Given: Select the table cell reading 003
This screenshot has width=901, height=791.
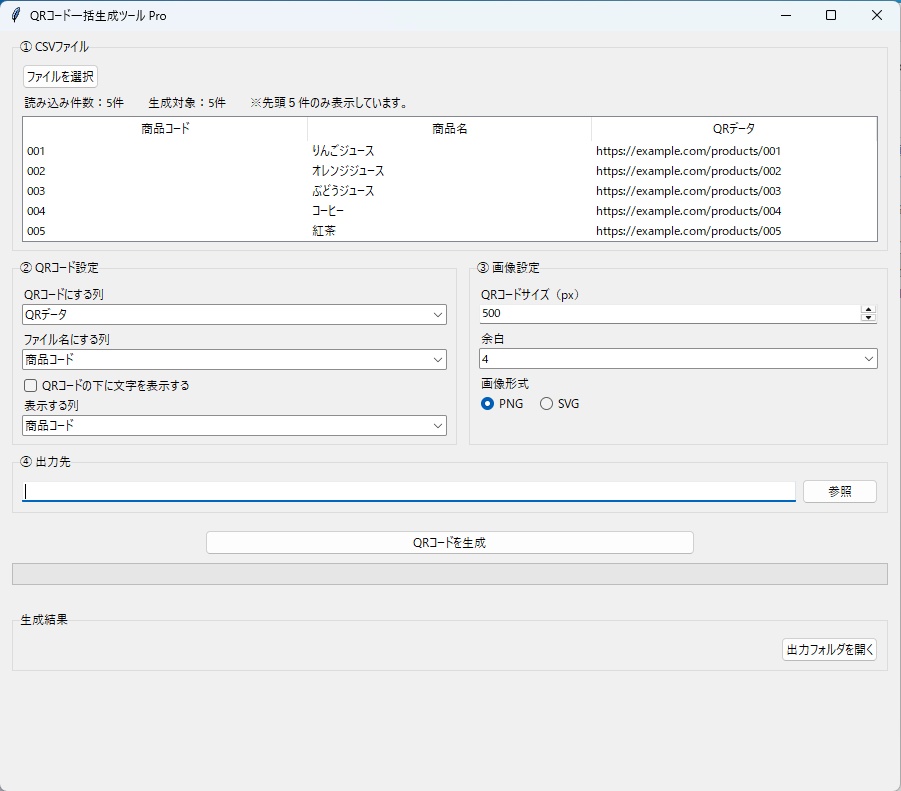Looking at the screenshot, I should (x=36, y=191).
